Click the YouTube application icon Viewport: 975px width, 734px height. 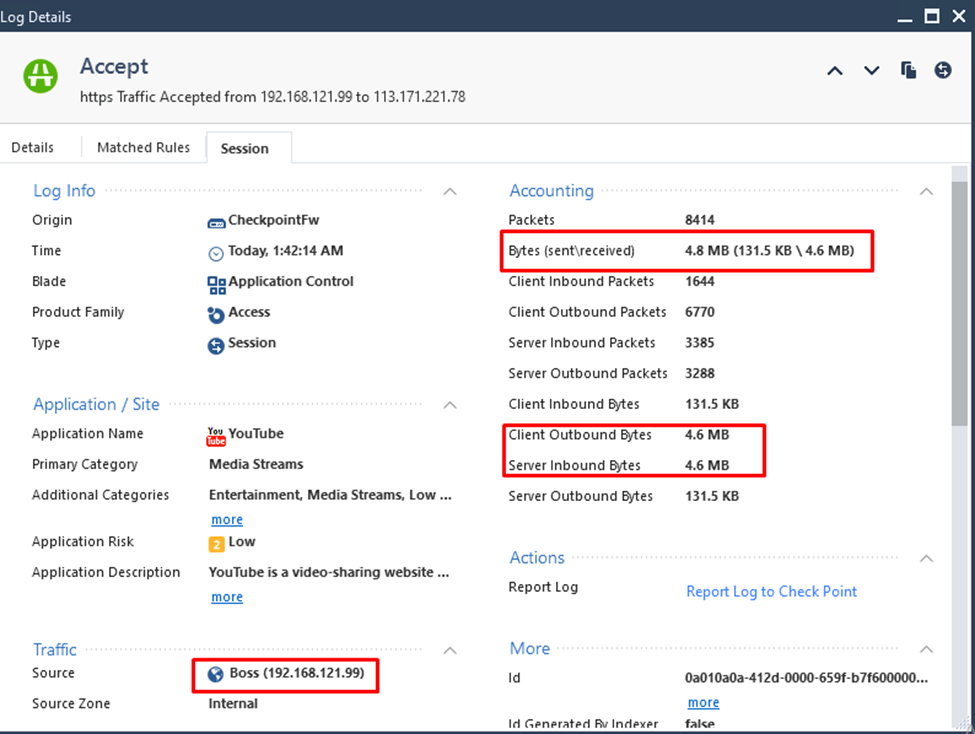pyautogui.click(x=216, y=435)
